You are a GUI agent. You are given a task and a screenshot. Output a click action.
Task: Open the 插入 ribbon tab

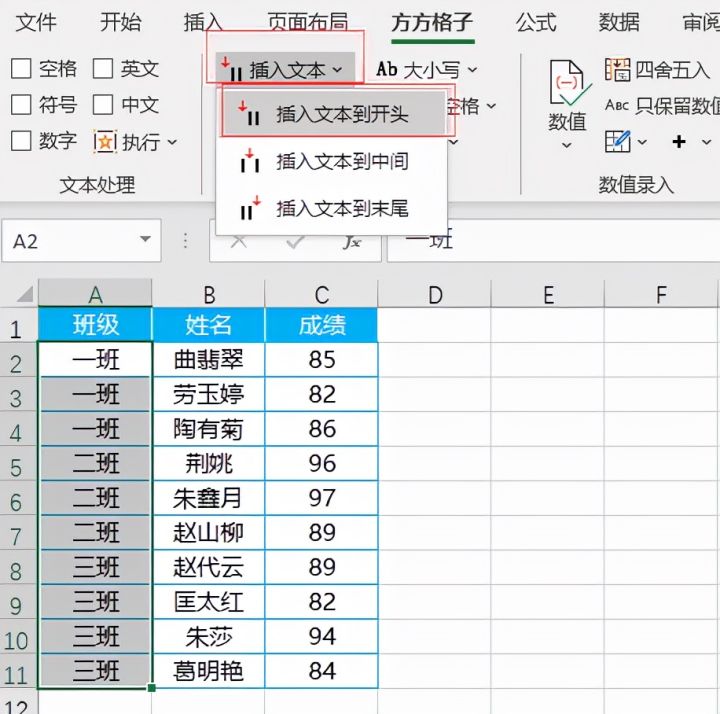click(203, 22)
